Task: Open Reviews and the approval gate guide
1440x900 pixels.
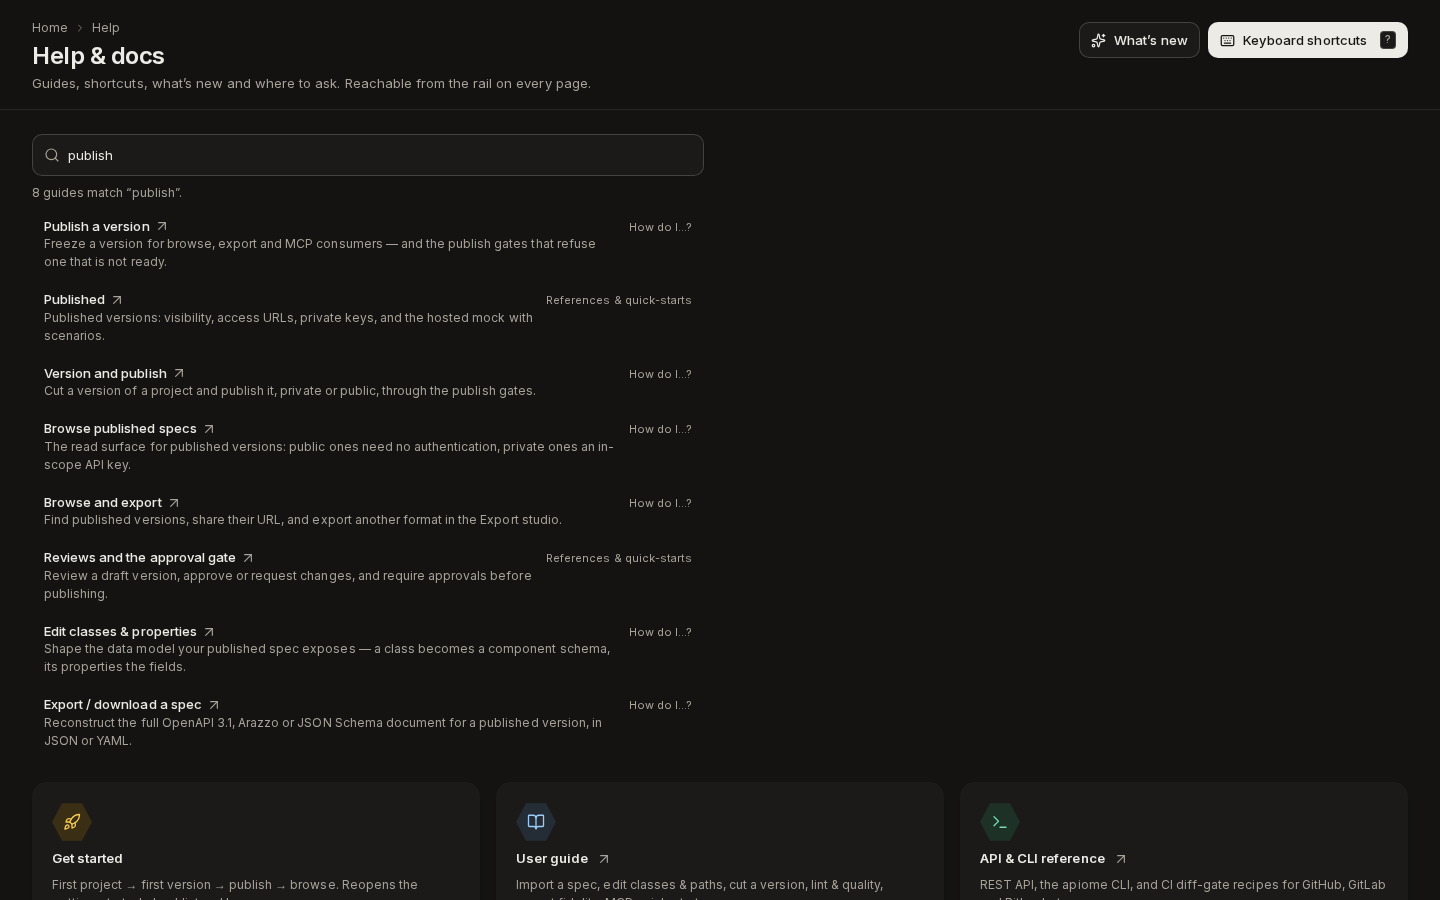Action: [x=140, y=558]
